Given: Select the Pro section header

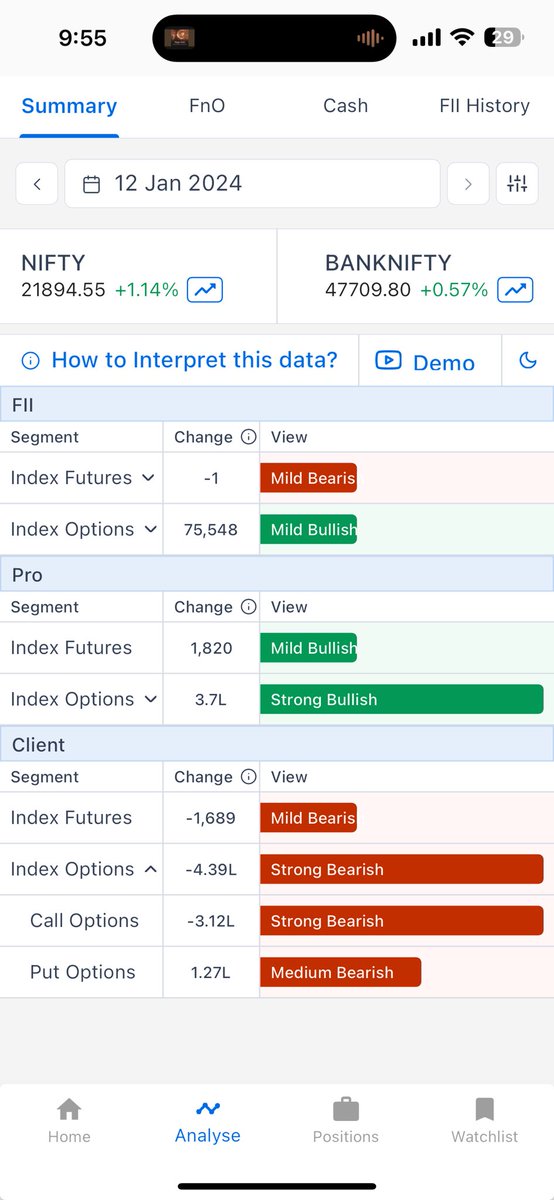Looking at the screenshot, I should coord(277,575).
